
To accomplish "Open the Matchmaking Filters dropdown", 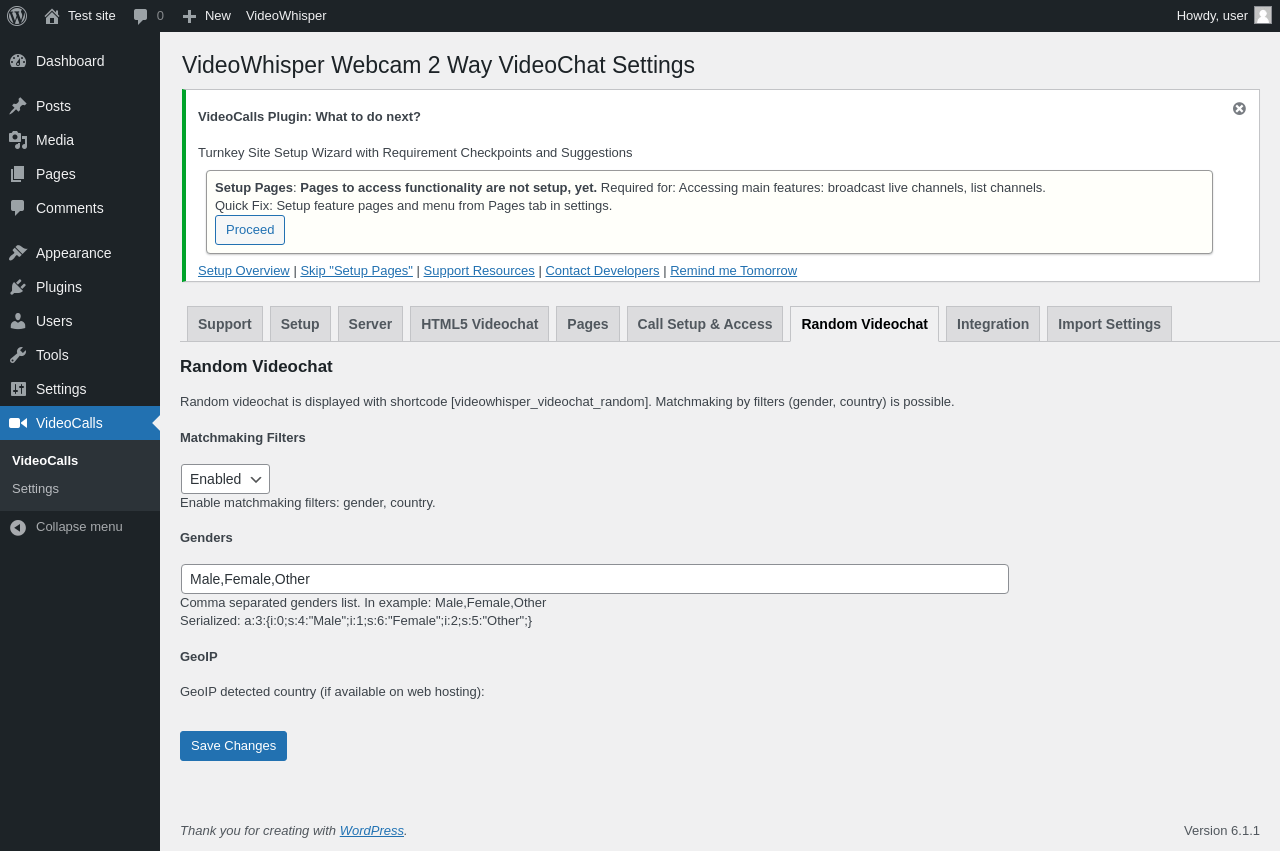I will point(225,479).
